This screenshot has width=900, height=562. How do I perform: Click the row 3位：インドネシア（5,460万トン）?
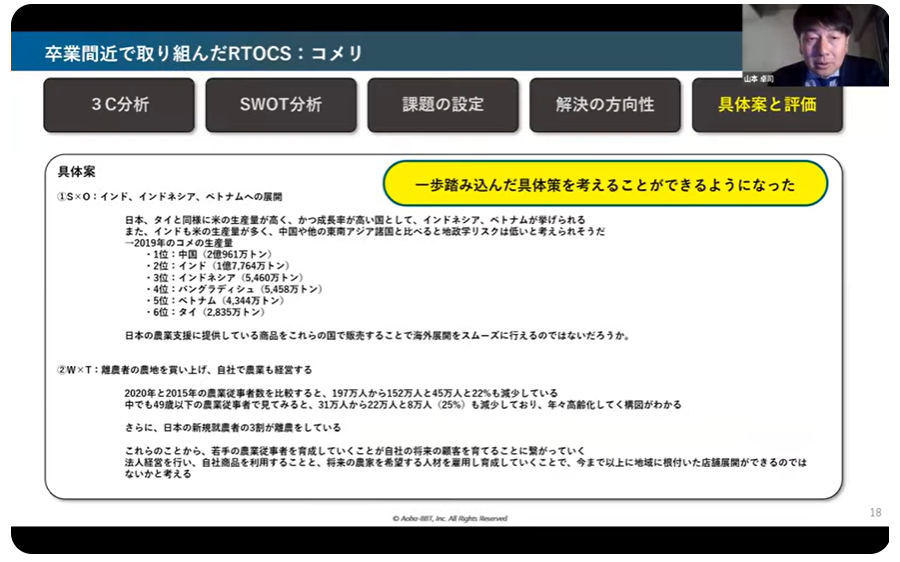tap(225, 277)
